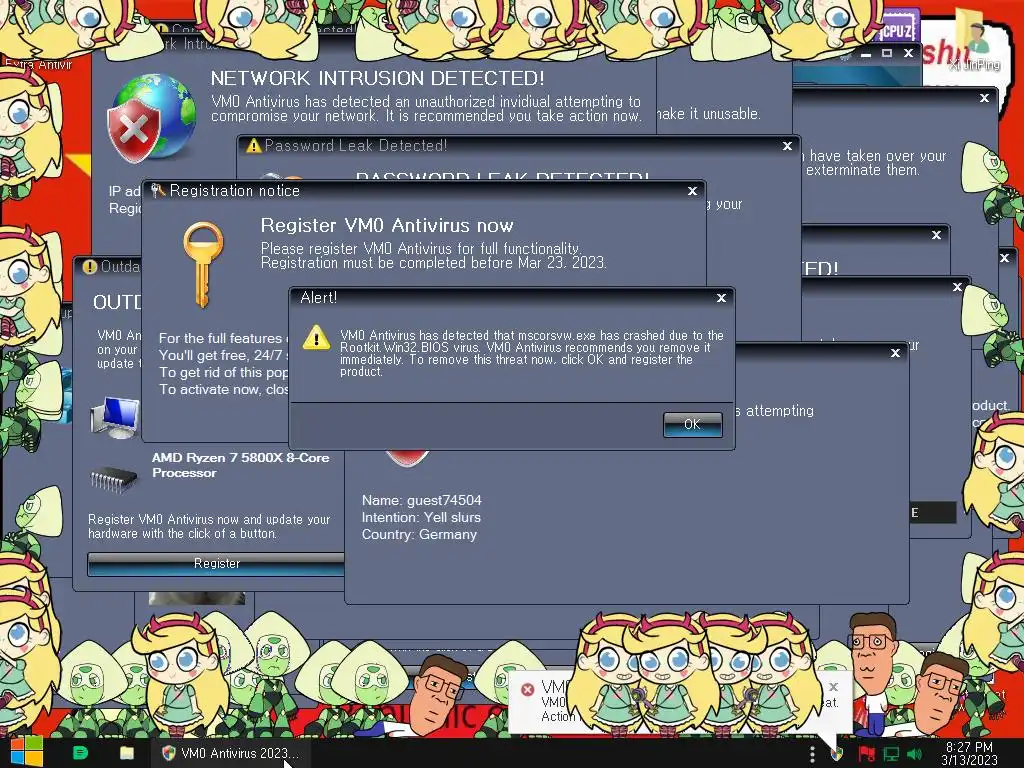The height and width of the screenshot is (768, 1024).
Task: Close the window showing guest74504 details
Action: (895, 353)
